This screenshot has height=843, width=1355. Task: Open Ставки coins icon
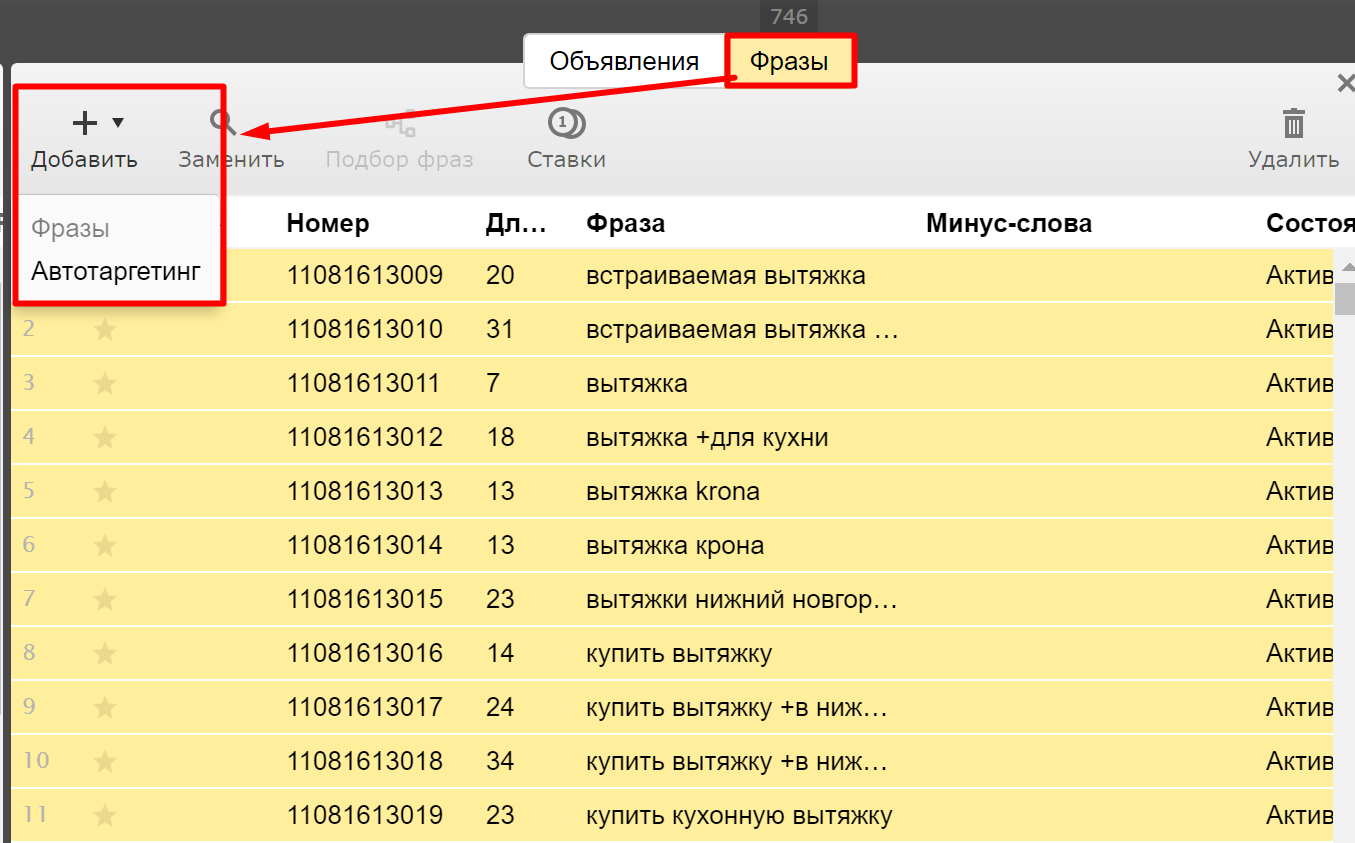[x=566, y=124]
